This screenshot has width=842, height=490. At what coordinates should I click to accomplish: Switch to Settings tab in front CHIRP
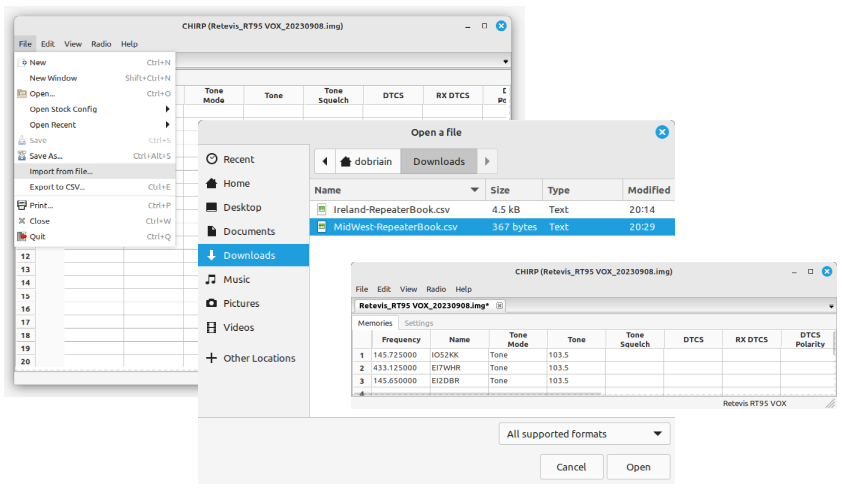click(419, 323)
